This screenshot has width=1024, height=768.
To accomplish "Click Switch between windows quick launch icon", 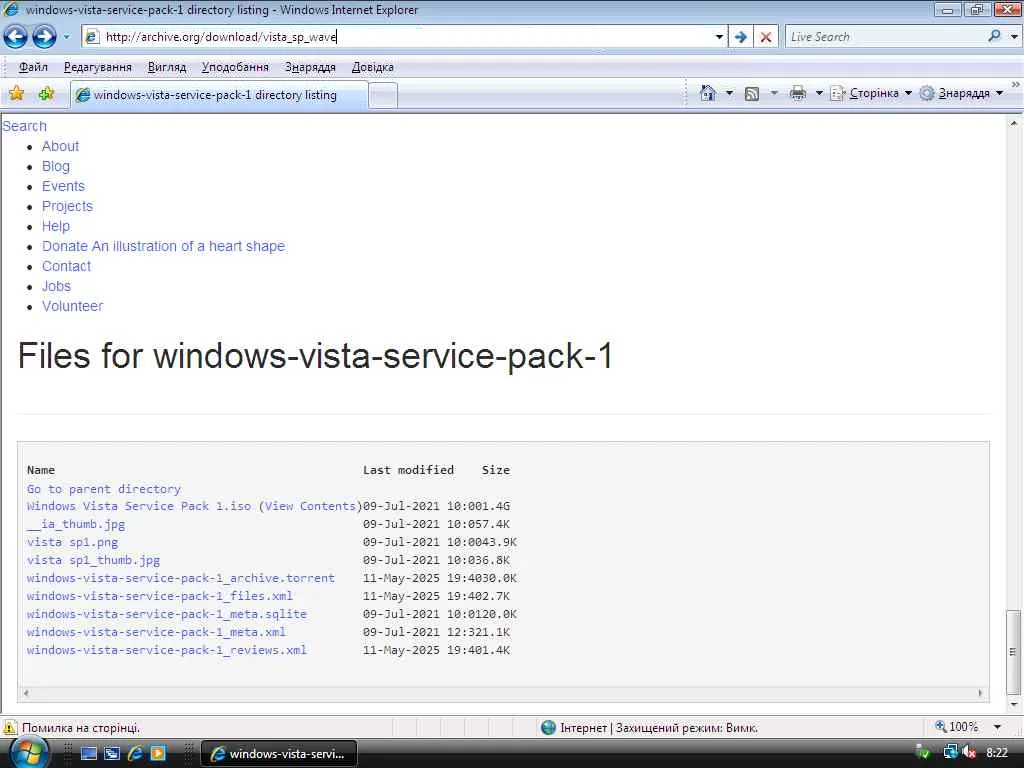I will 112,753.
